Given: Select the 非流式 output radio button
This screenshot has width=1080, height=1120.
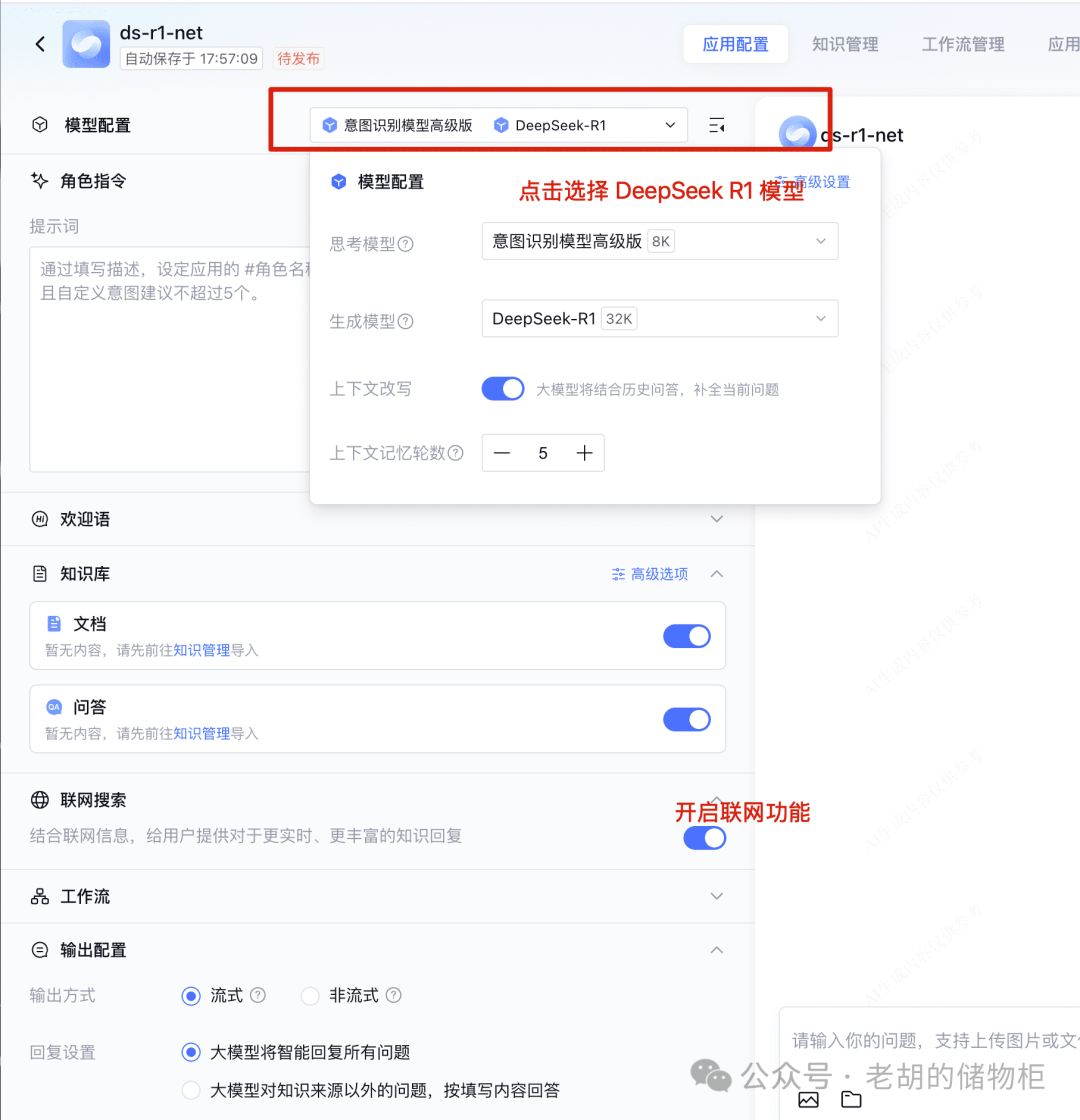Looking at the screenshot, I should (310, 996).
